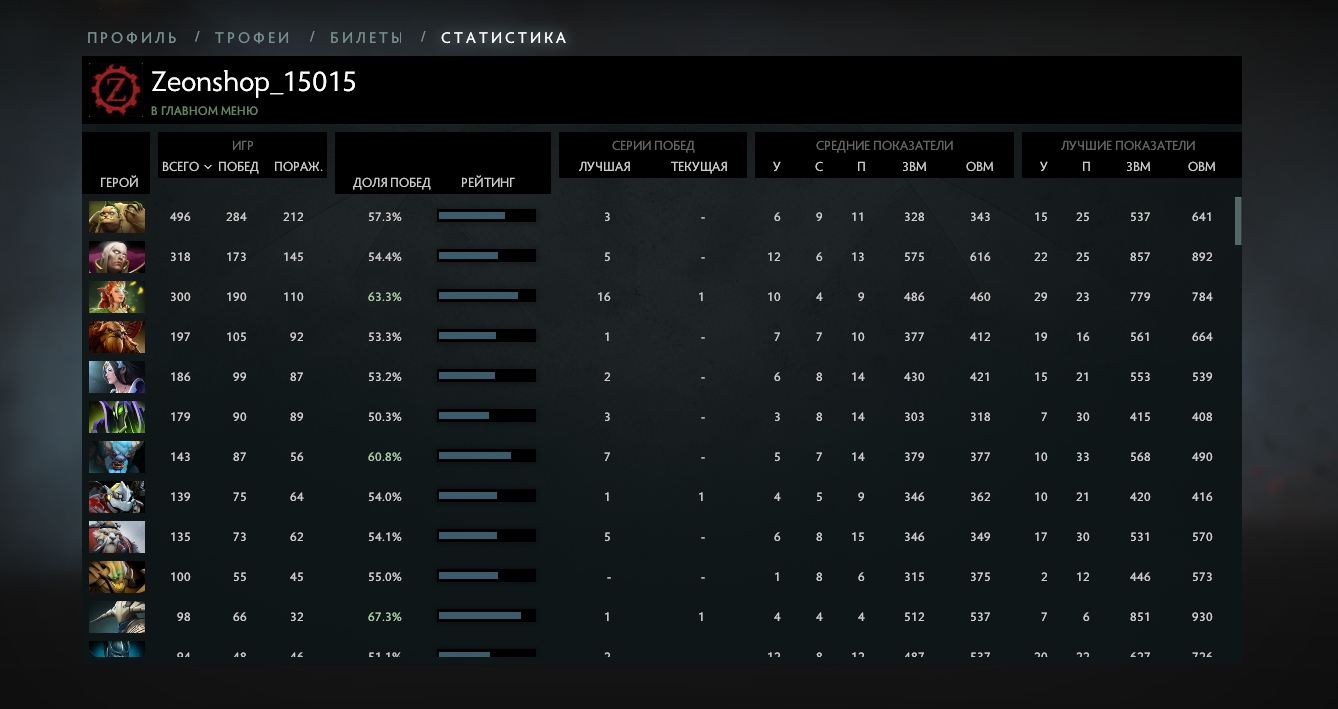Image resolution: width=1338 pixels, height=709 pixels.
Task: Toggle the sort arrow beside ВСЕГО
Action: [x=208, y=167]
